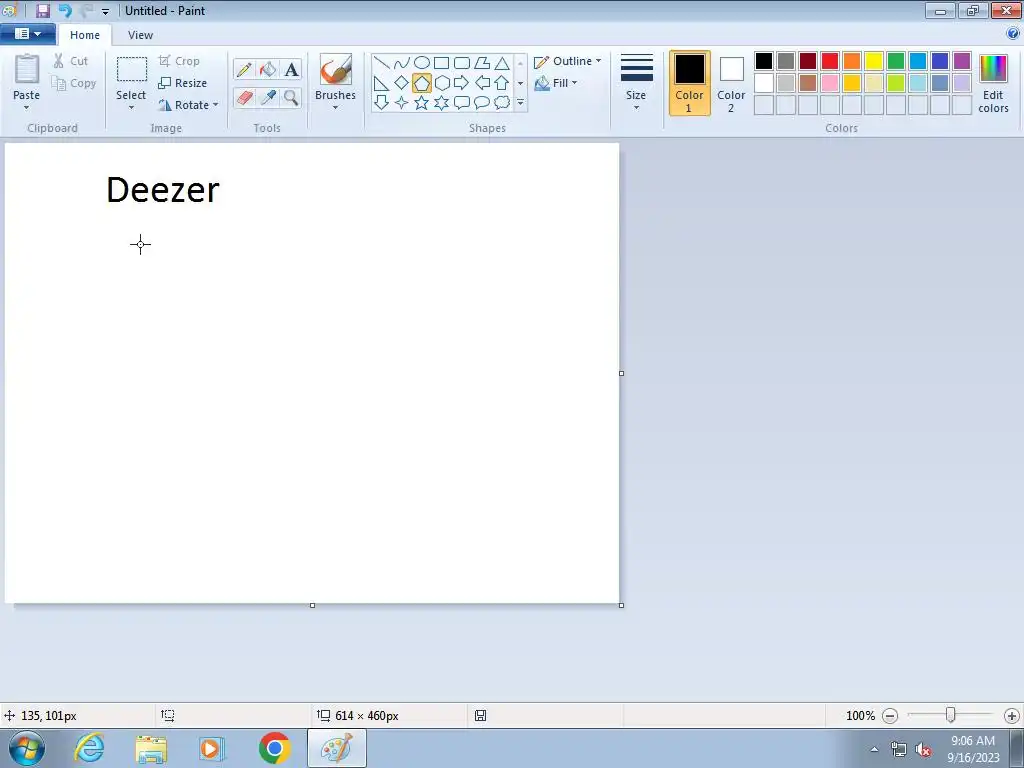This screenshot has height=768, width=1024.
Task: Select the Pencil tool
Action: point(244,69)
